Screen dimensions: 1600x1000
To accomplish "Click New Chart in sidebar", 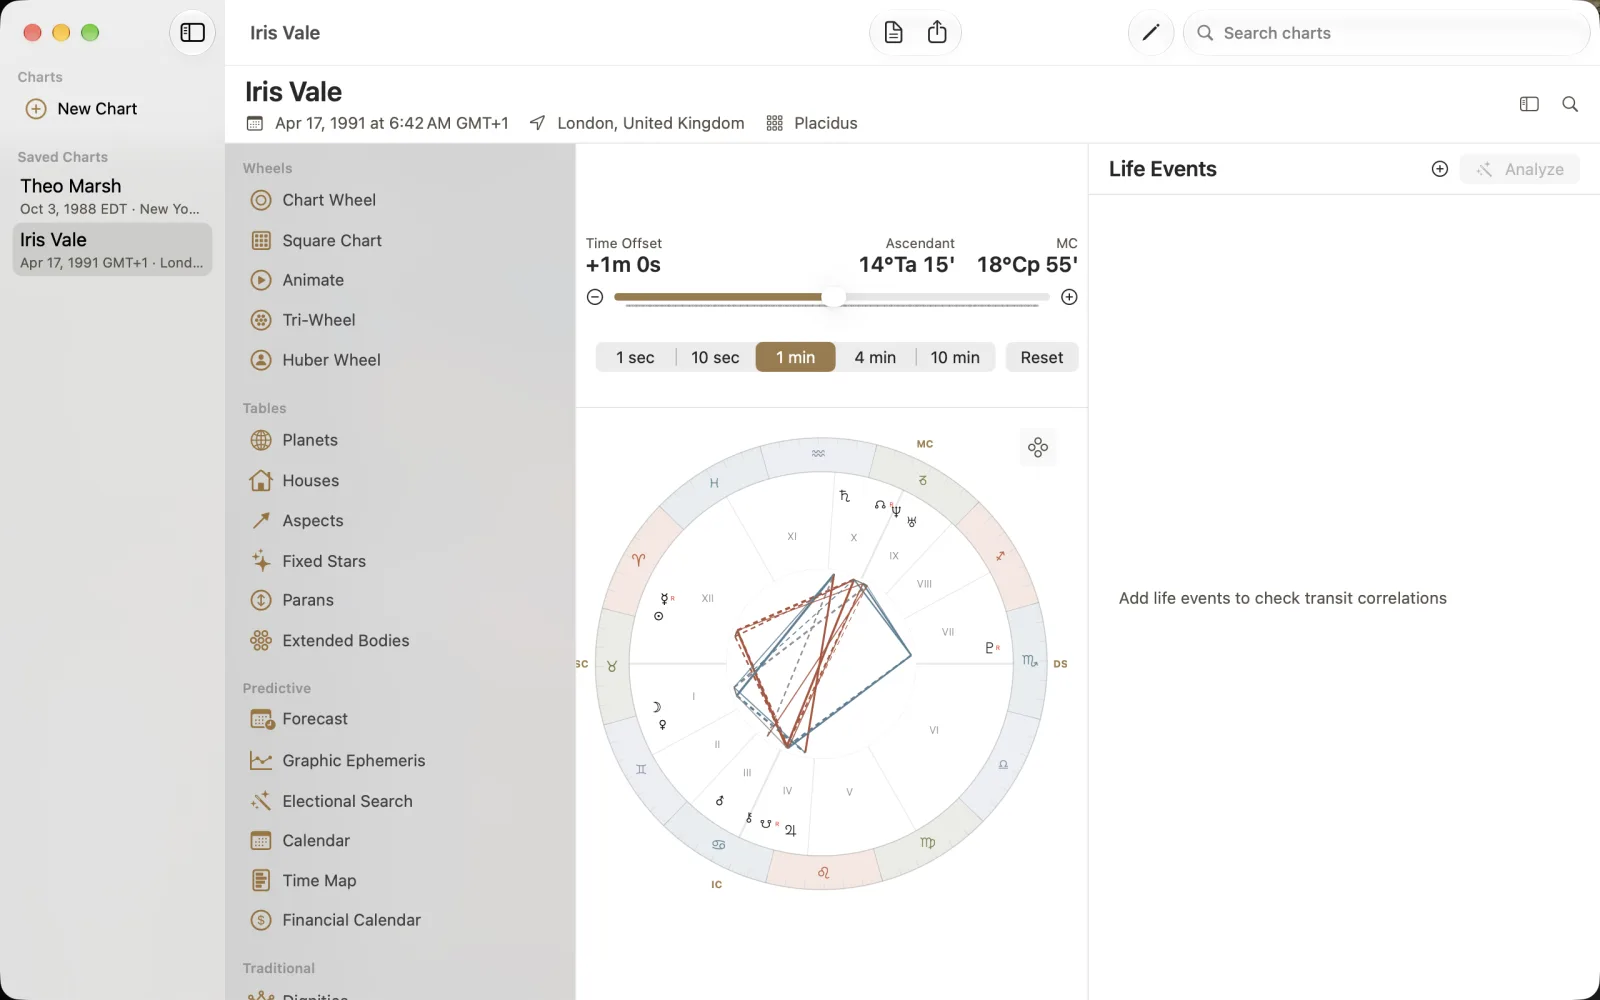I will pos(97,109).
